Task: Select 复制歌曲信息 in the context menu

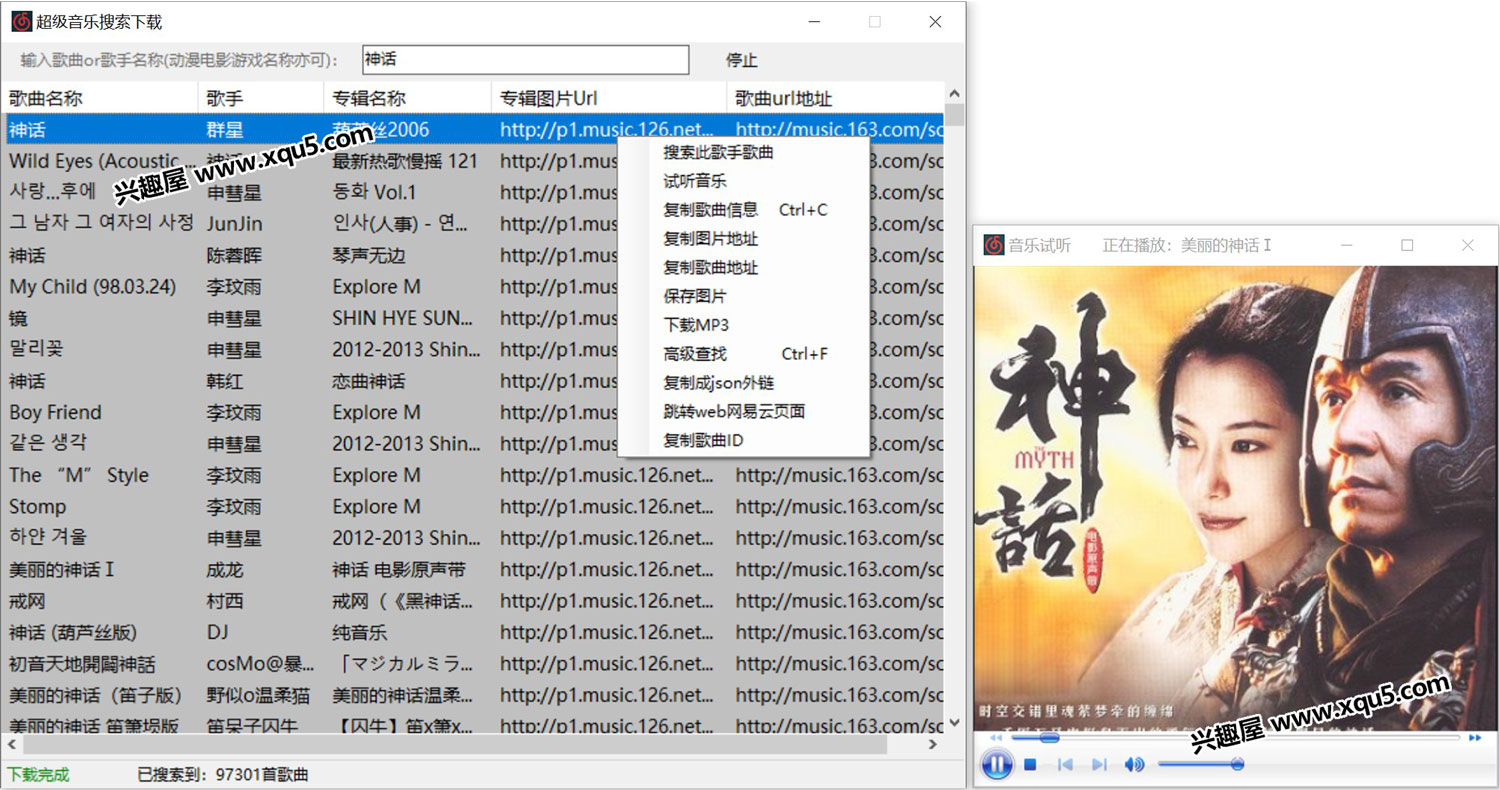Action: tap(711, 210)
